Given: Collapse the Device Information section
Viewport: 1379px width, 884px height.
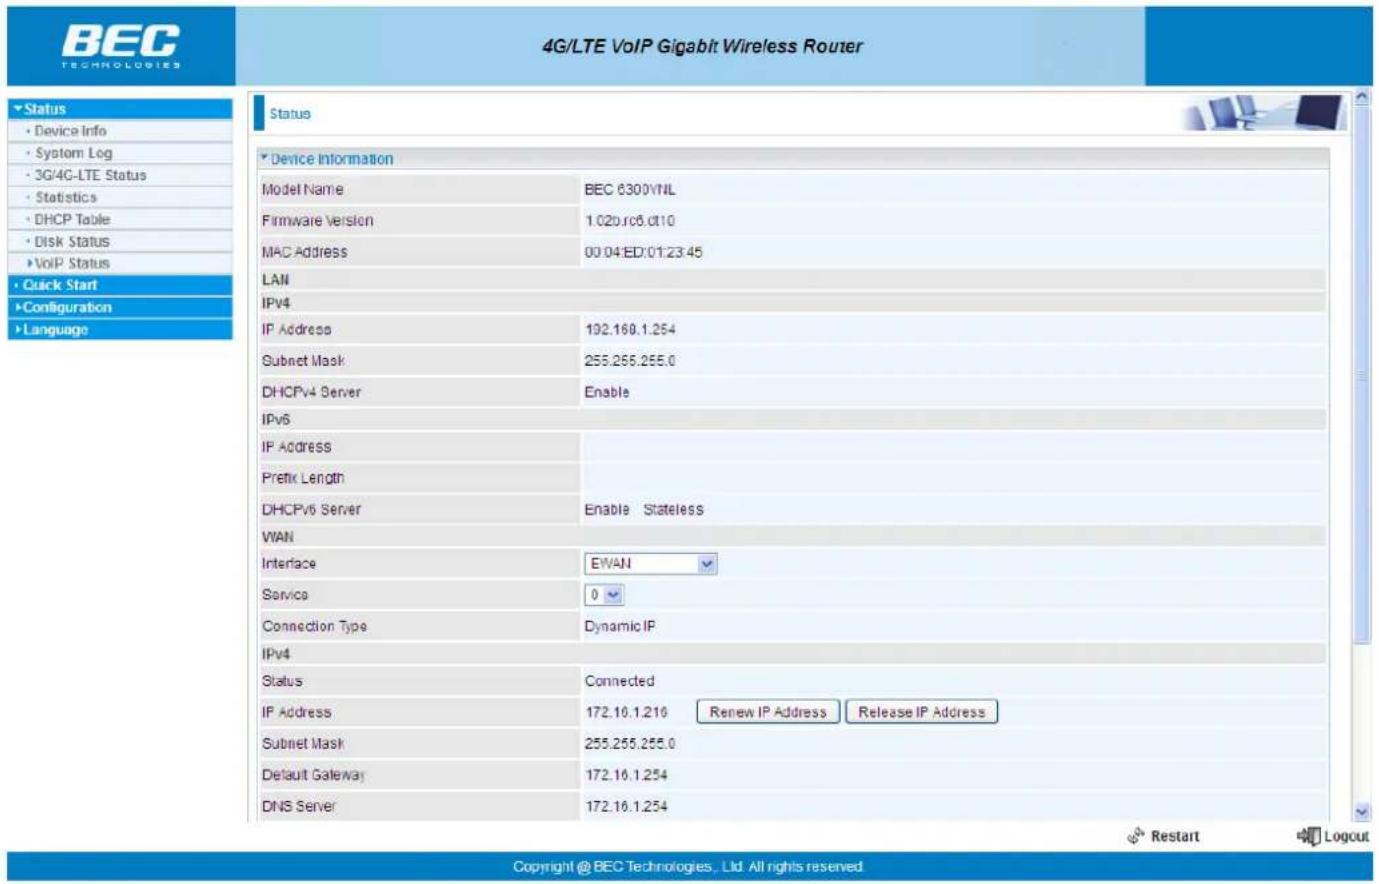Looking at the screenshot, I should pyautogui.click(x=327, y=159).
